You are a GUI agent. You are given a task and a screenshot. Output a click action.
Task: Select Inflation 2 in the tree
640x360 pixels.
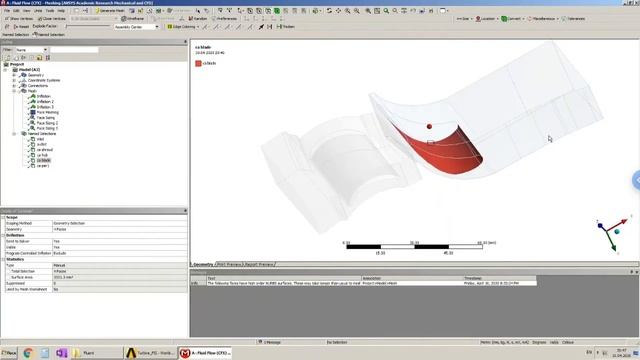[x=45, y=102]
